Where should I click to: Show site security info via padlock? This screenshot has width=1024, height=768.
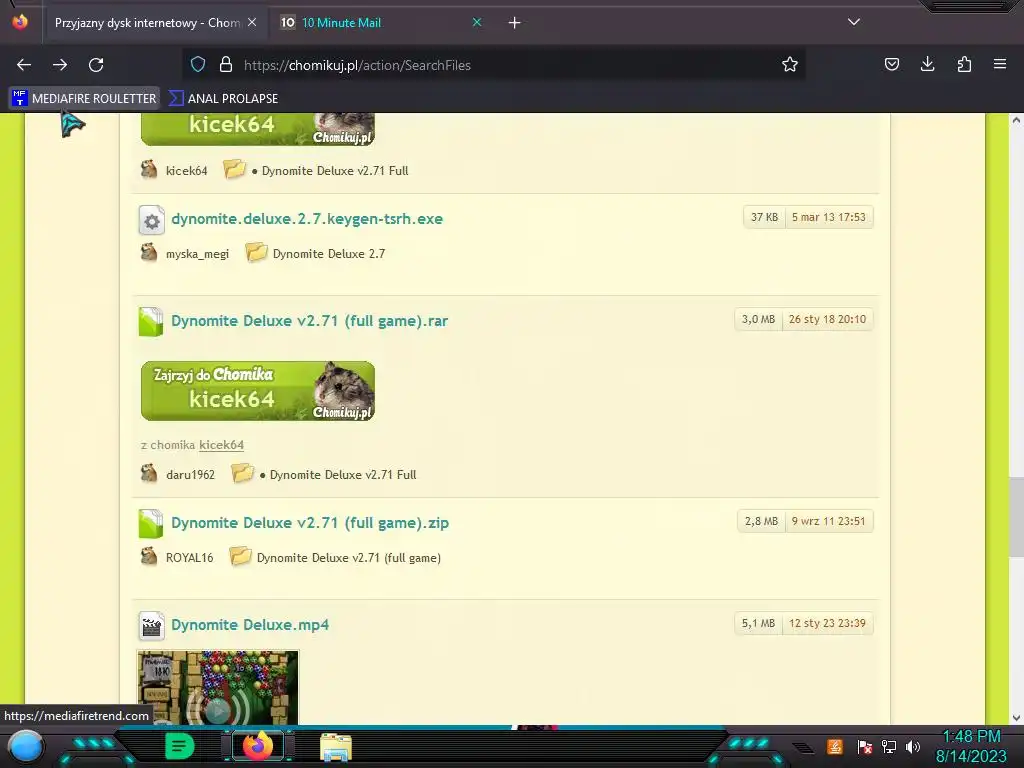coord(226,65)
